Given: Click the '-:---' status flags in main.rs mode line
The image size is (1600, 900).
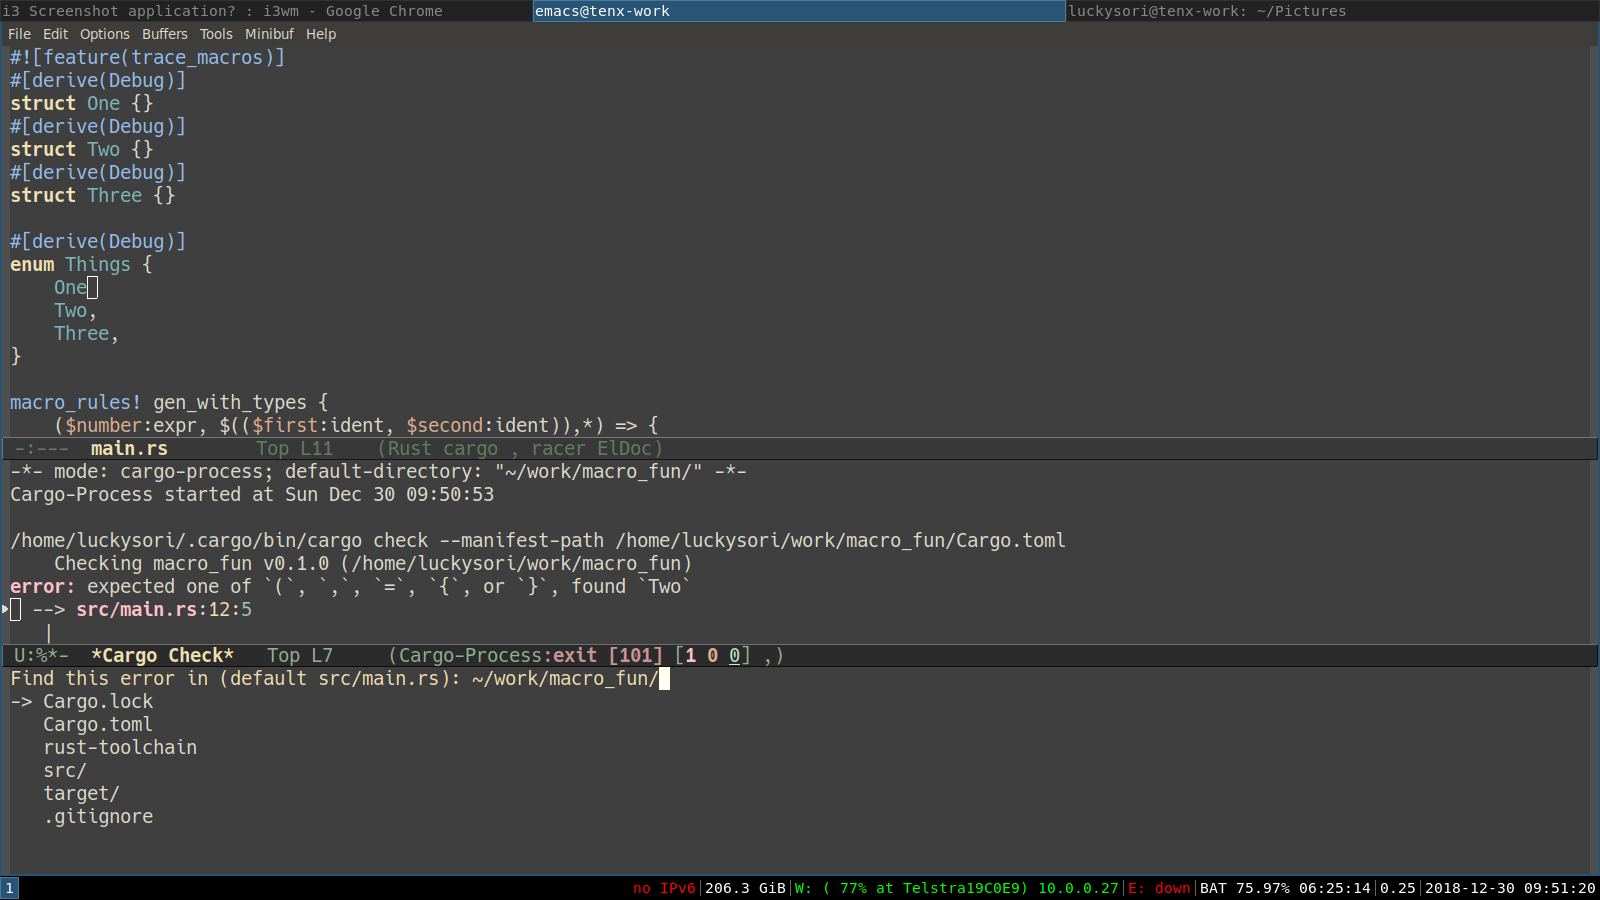Looking at the screenshot, I should click(41, 449).
